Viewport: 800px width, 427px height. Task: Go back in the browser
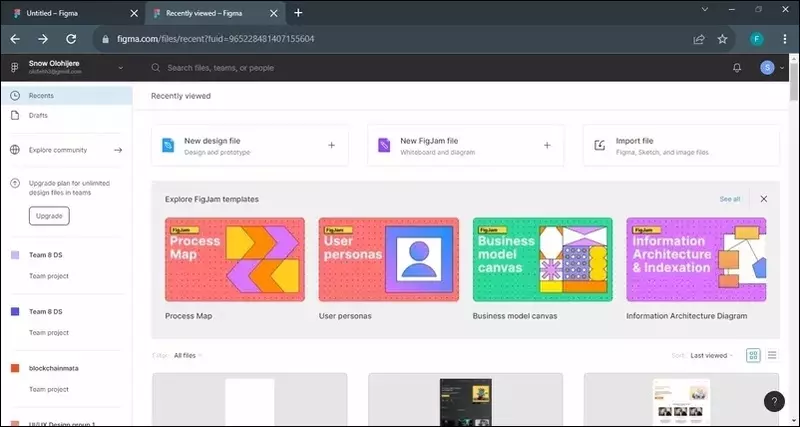pyautogui.click(x=15, y=39)
